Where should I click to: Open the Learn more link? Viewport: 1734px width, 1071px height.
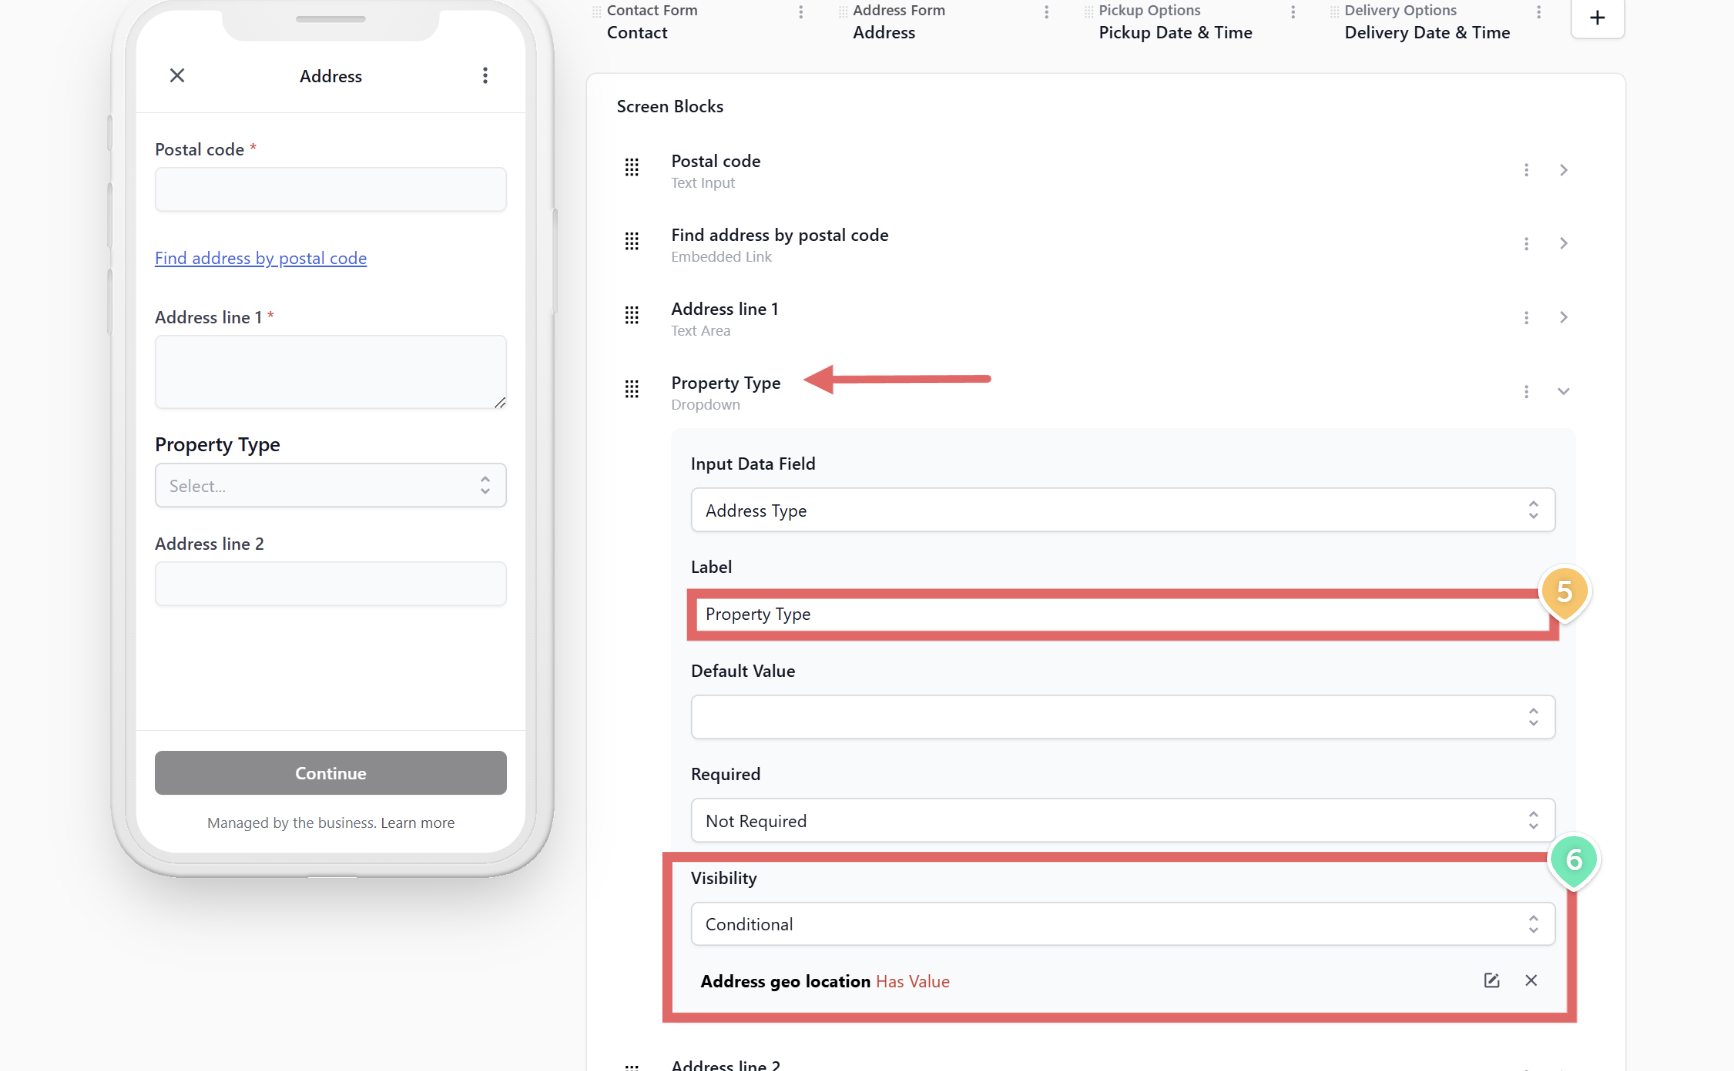[x=418, y=823]
